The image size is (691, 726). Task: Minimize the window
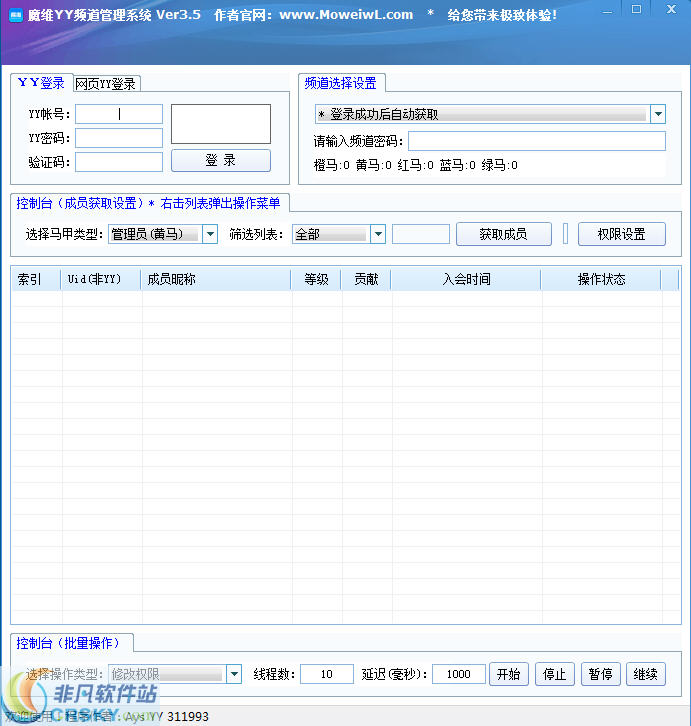click(607, 10)
